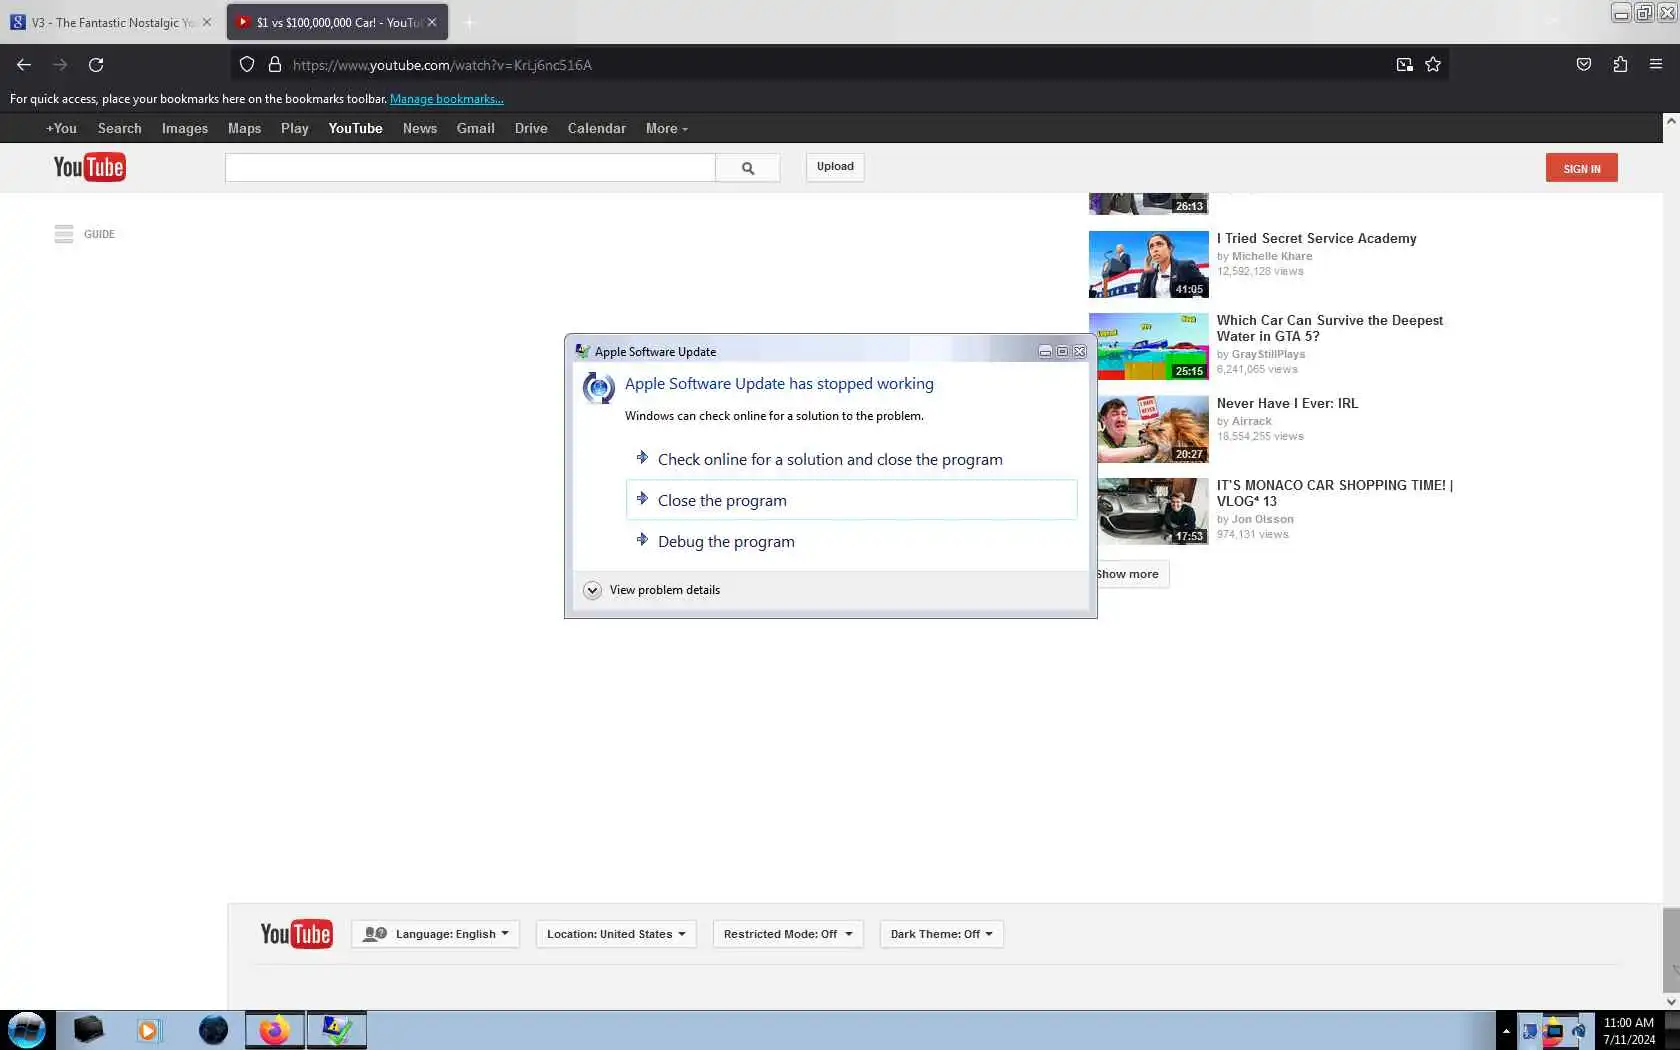Click the dark globe icon in the taskbar

[213, 1030]
